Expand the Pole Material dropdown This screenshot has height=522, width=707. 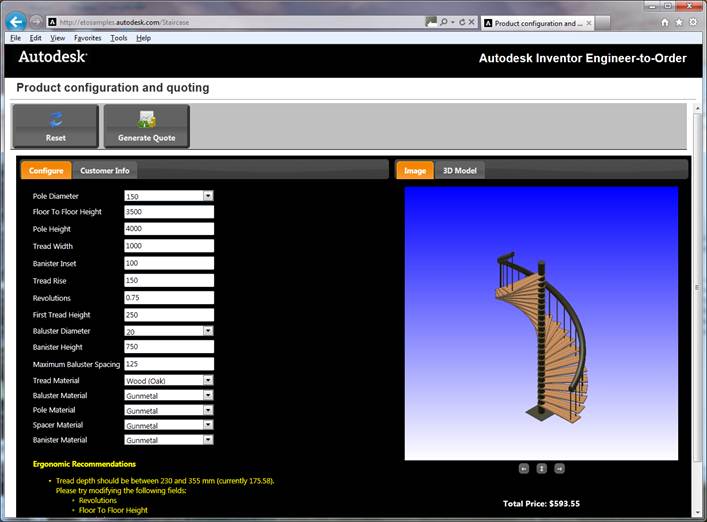click(208, 410)
